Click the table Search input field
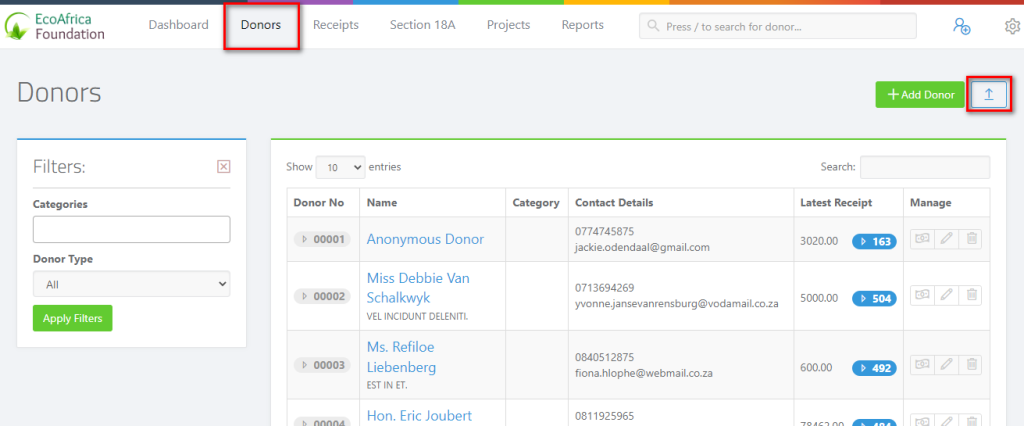Screen dimensions: 1024x426 pos(925,167)
